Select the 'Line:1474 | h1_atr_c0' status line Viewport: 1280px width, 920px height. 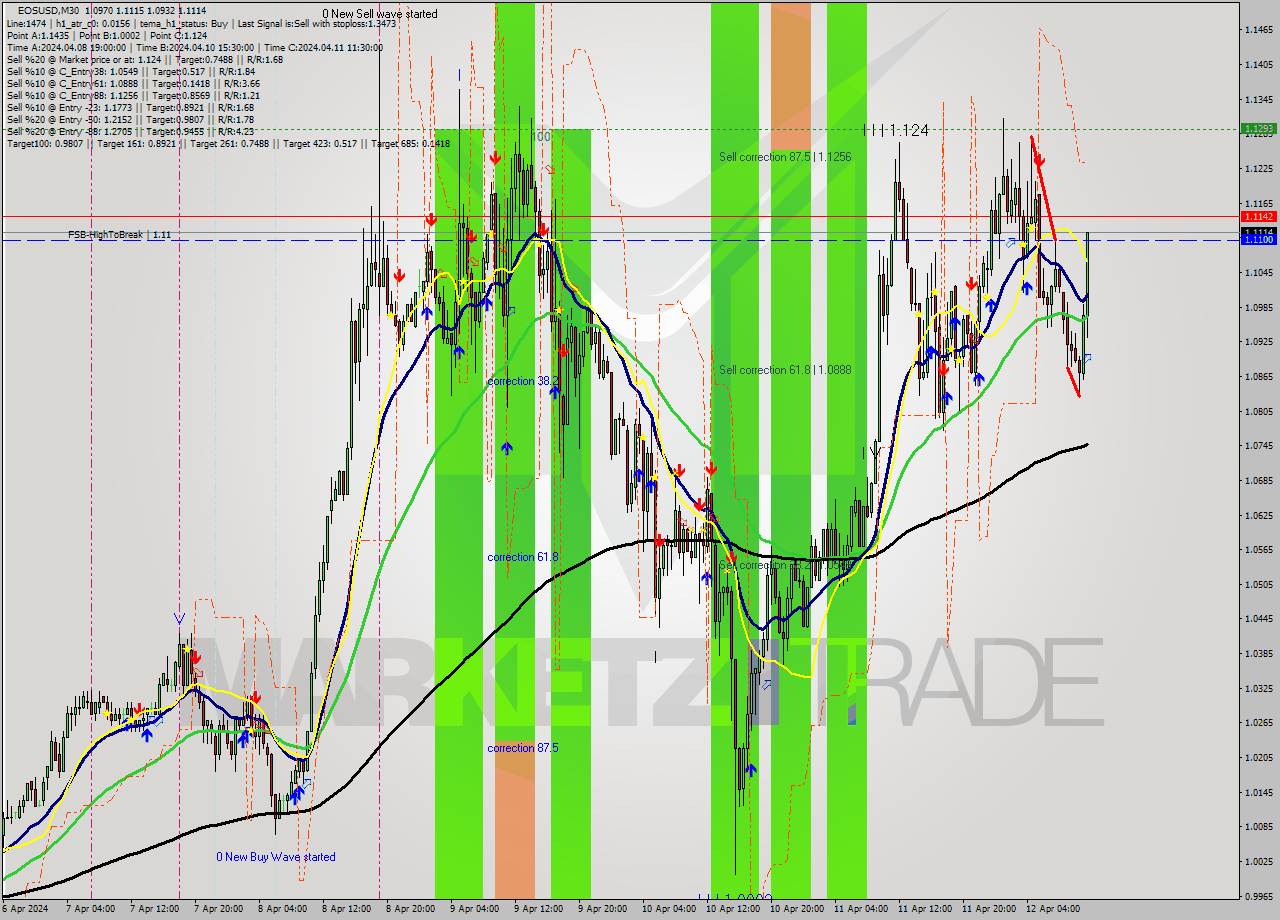[x=201, y=23]
